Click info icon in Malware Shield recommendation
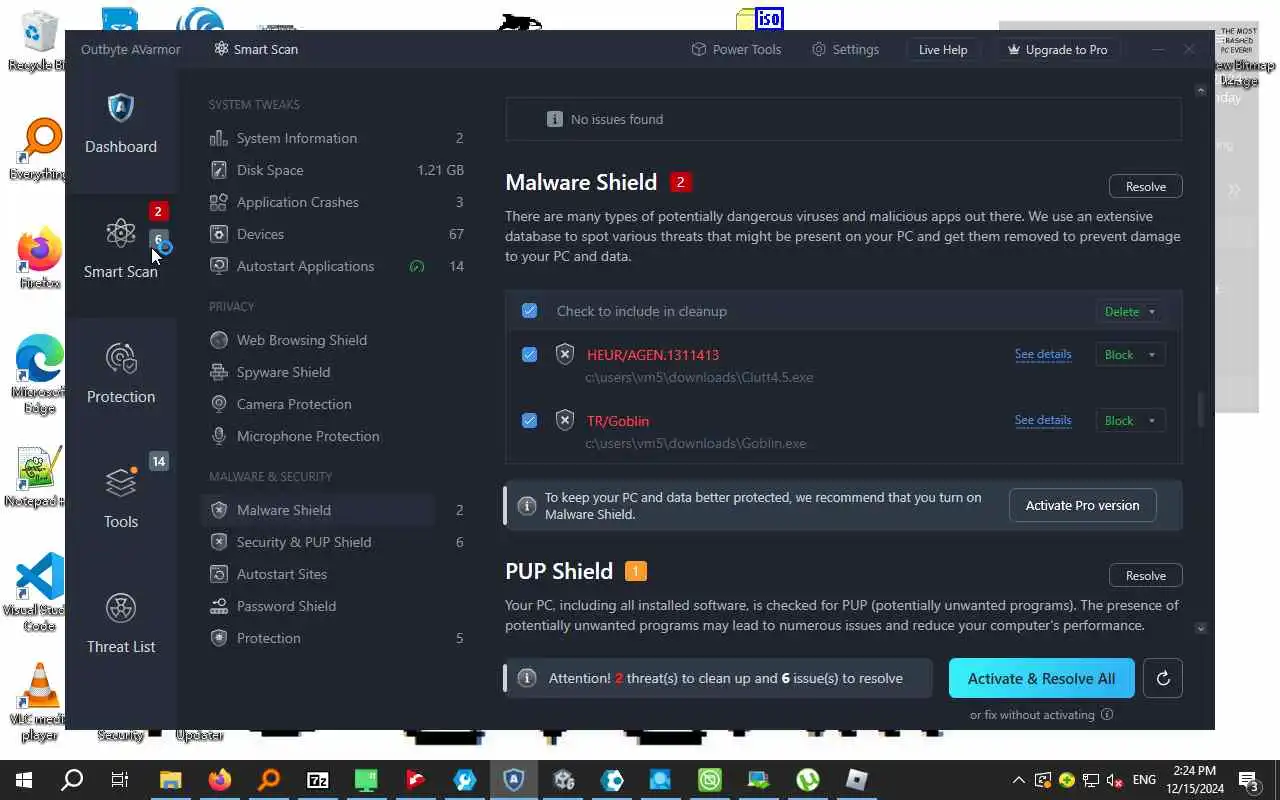 [x=527, y=506]
